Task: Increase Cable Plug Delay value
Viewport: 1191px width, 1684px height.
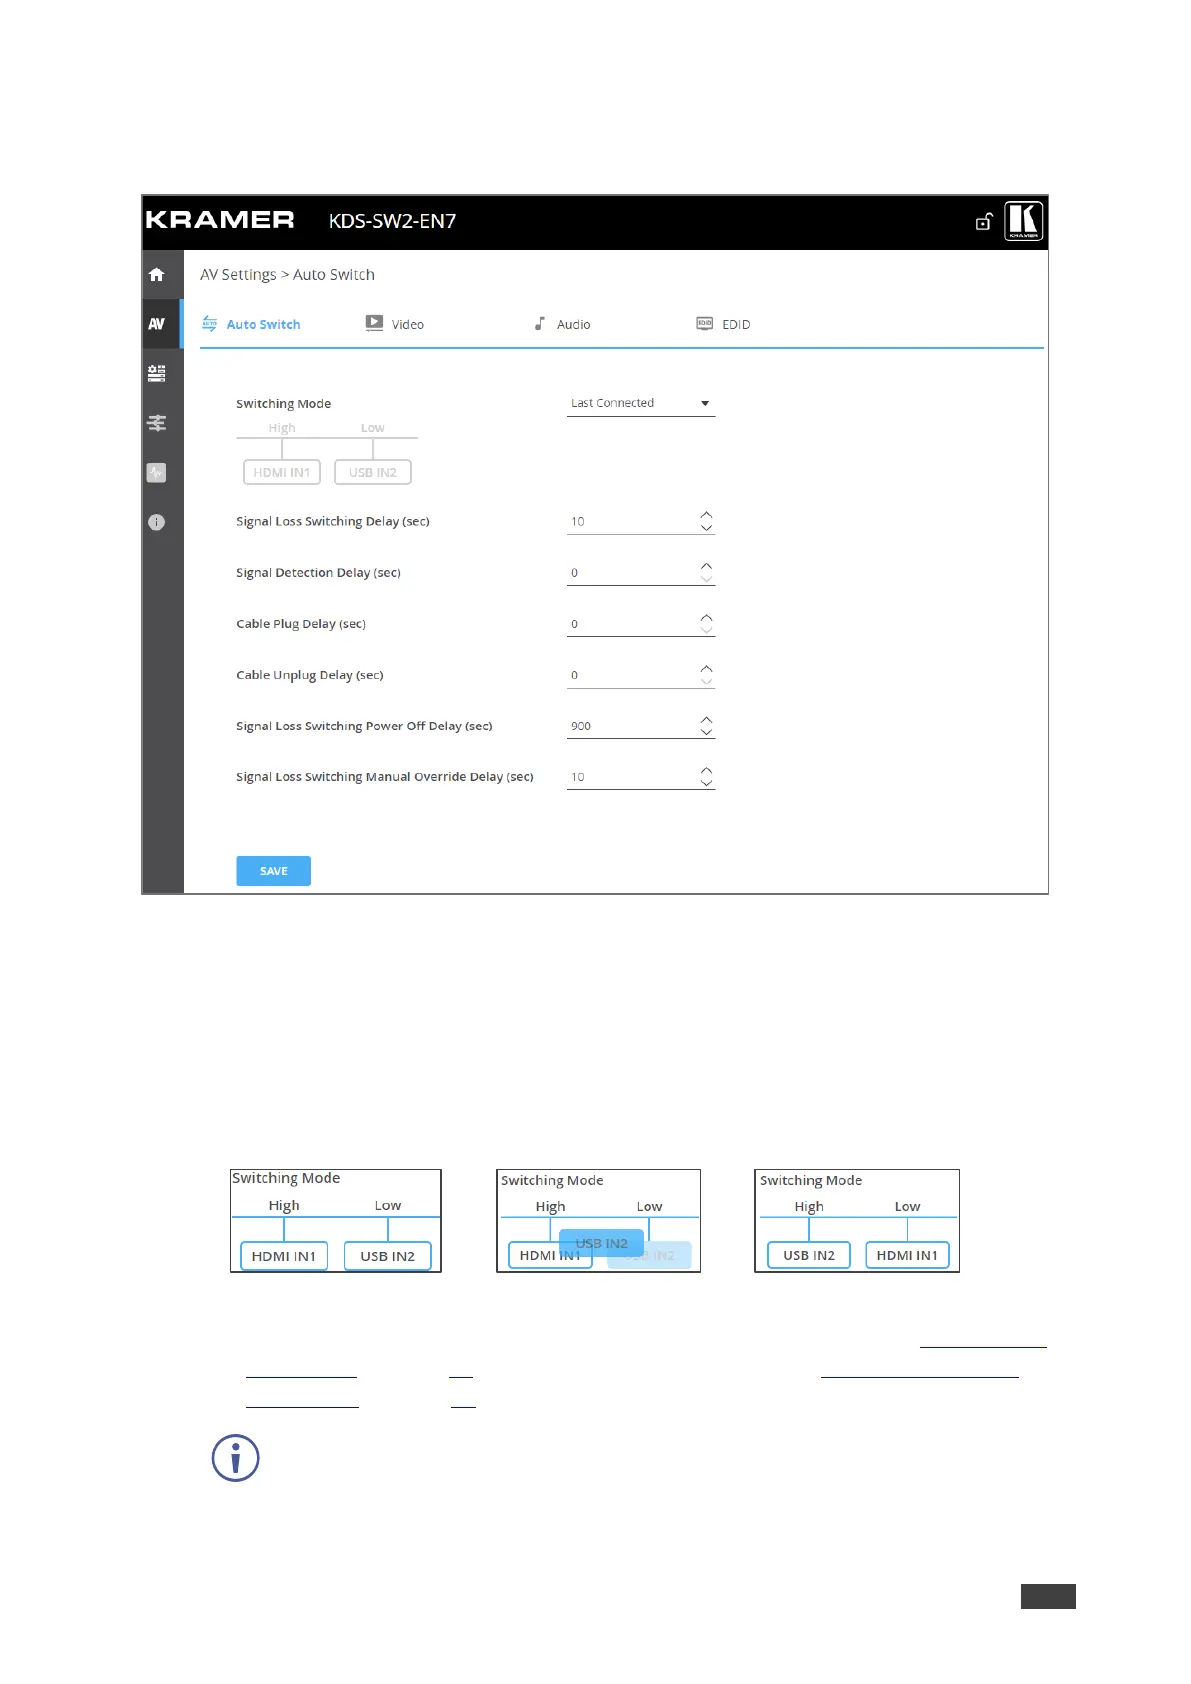Action: 706,617
